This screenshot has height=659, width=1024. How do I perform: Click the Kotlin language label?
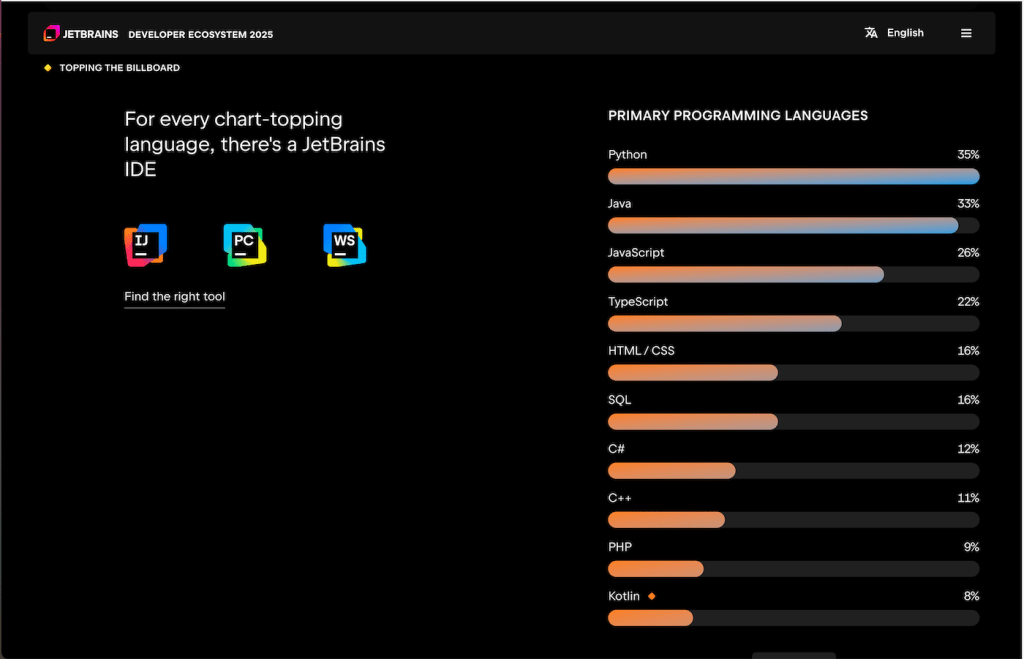(x=624, y=596)
